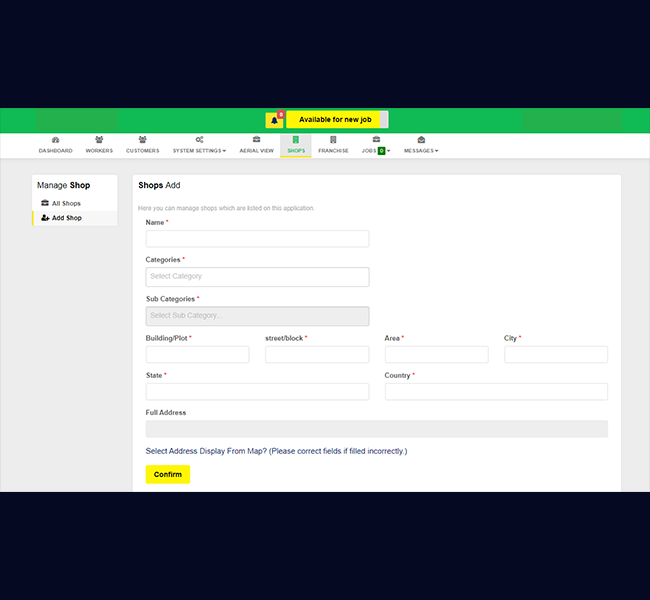Focus the Building/Plot text field
Screen dimensions: 650x600
pos(197,355)
